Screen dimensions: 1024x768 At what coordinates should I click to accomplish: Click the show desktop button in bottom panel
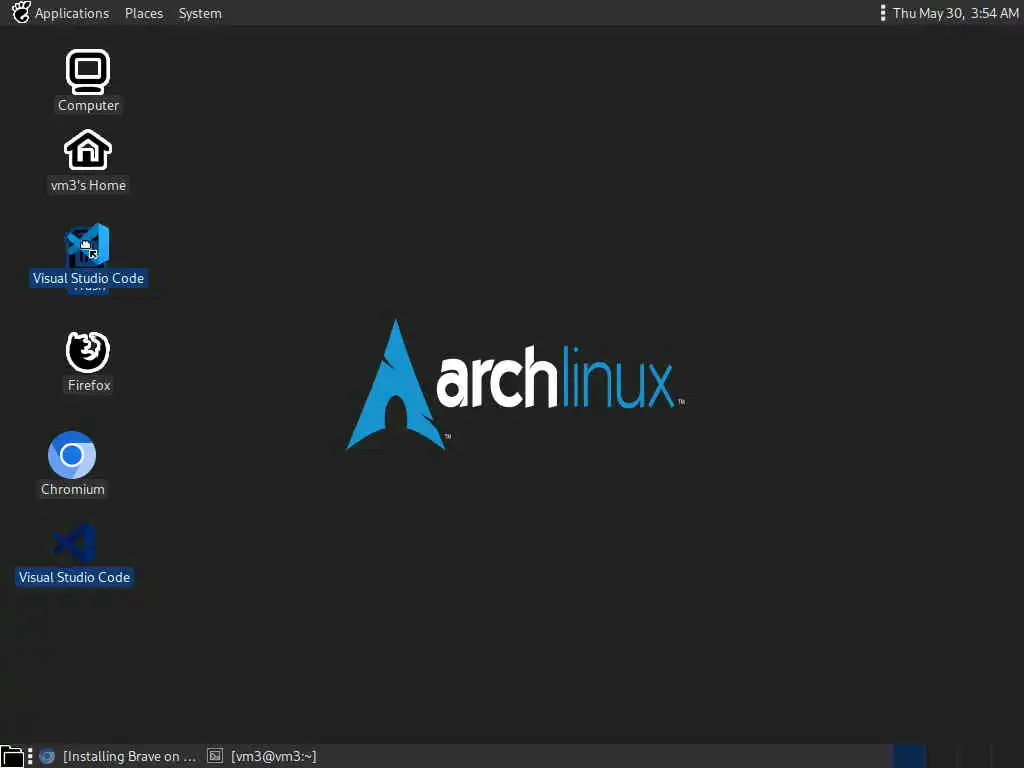coord(12,756)
